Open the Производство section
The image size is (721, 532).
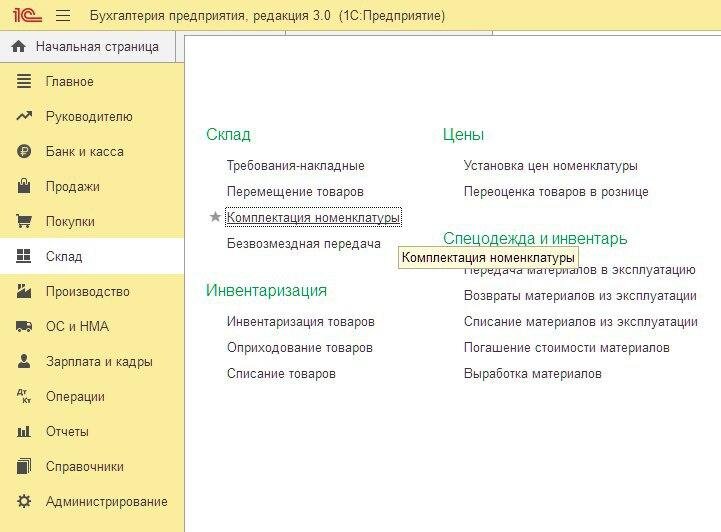tap(87, 292)
